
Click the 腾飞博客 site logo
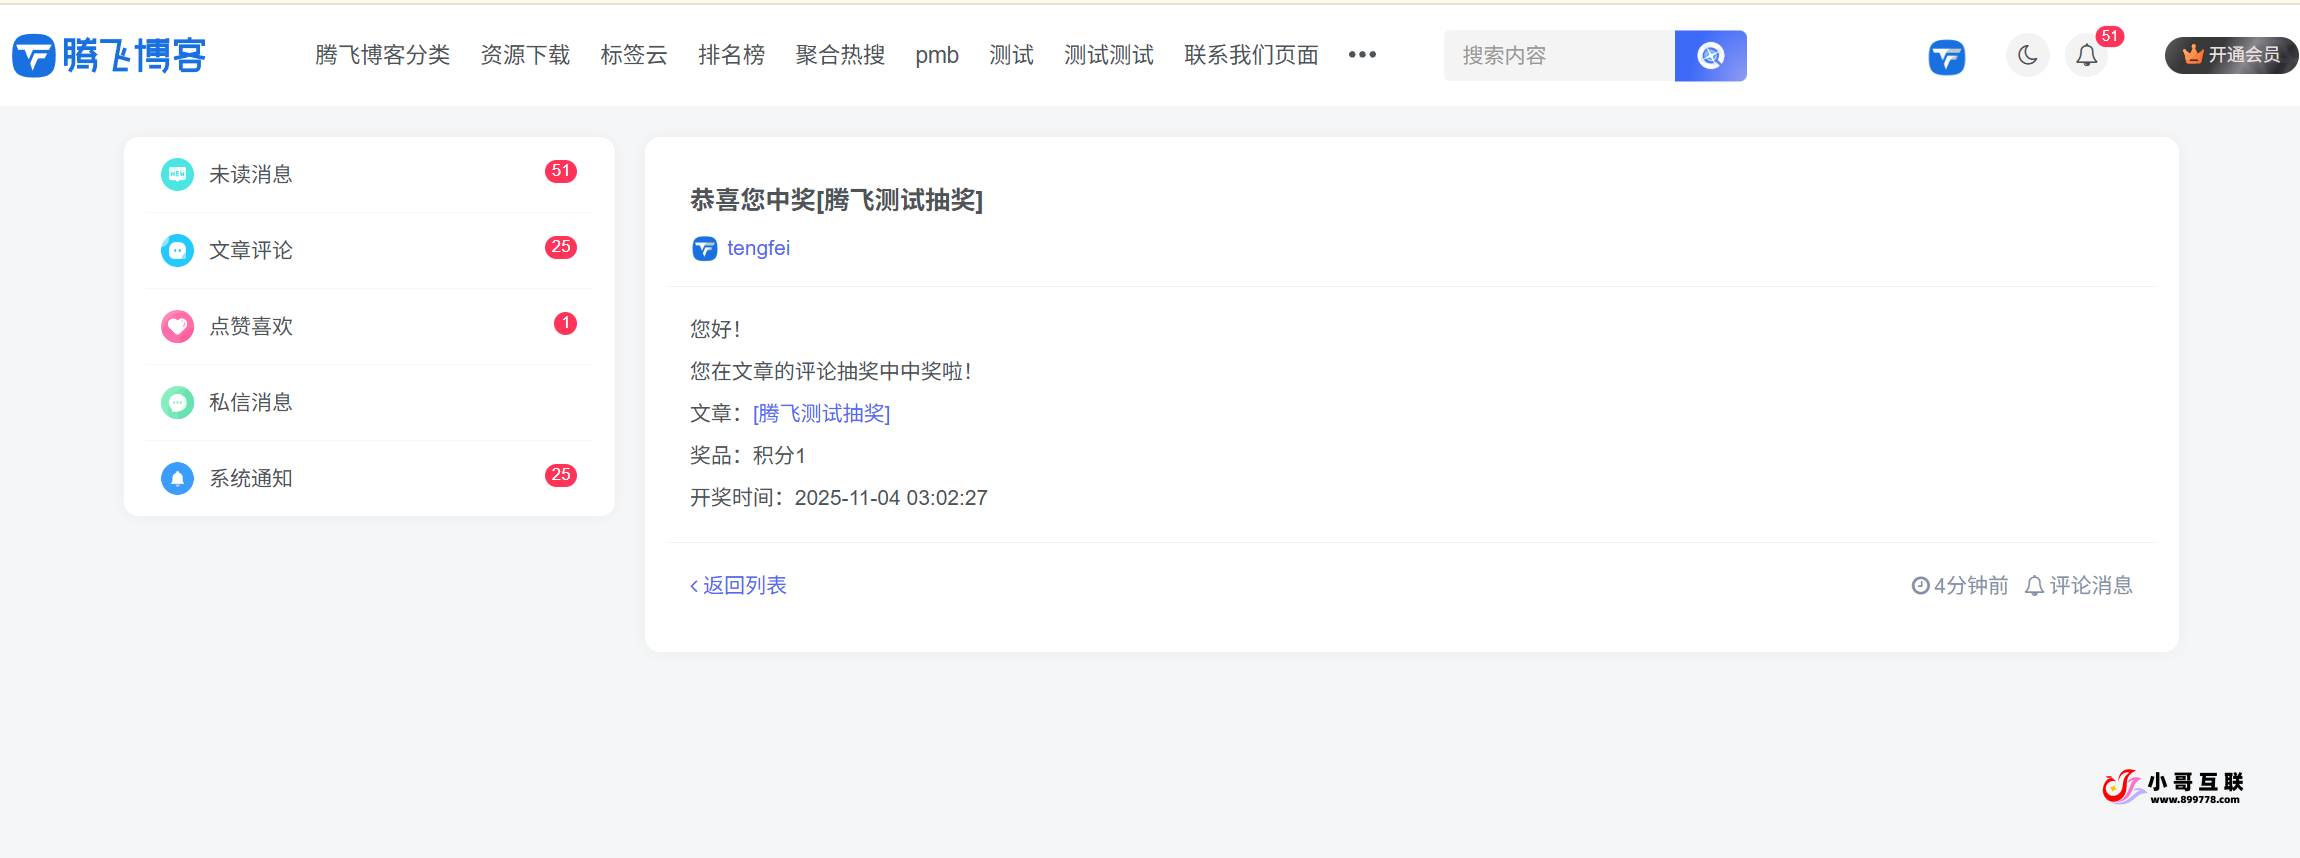point(109,55)
